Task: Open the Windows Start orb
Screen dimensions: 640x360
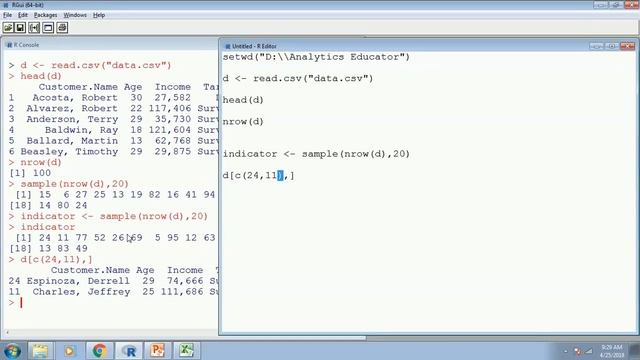Action: [12, 351]
